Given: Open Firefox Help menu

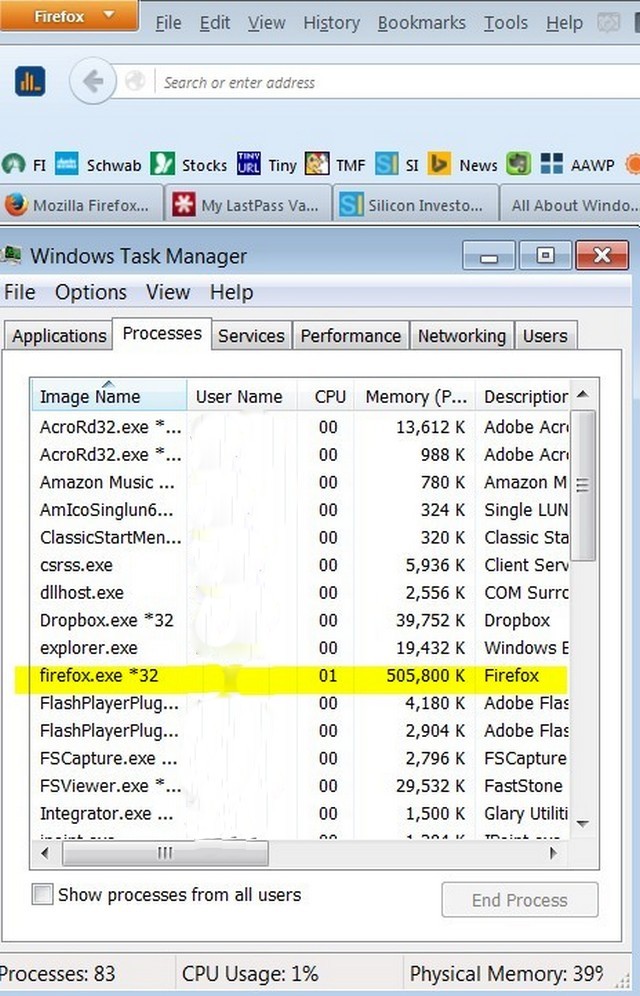Looking at the screenshot, I should point(564,23).
